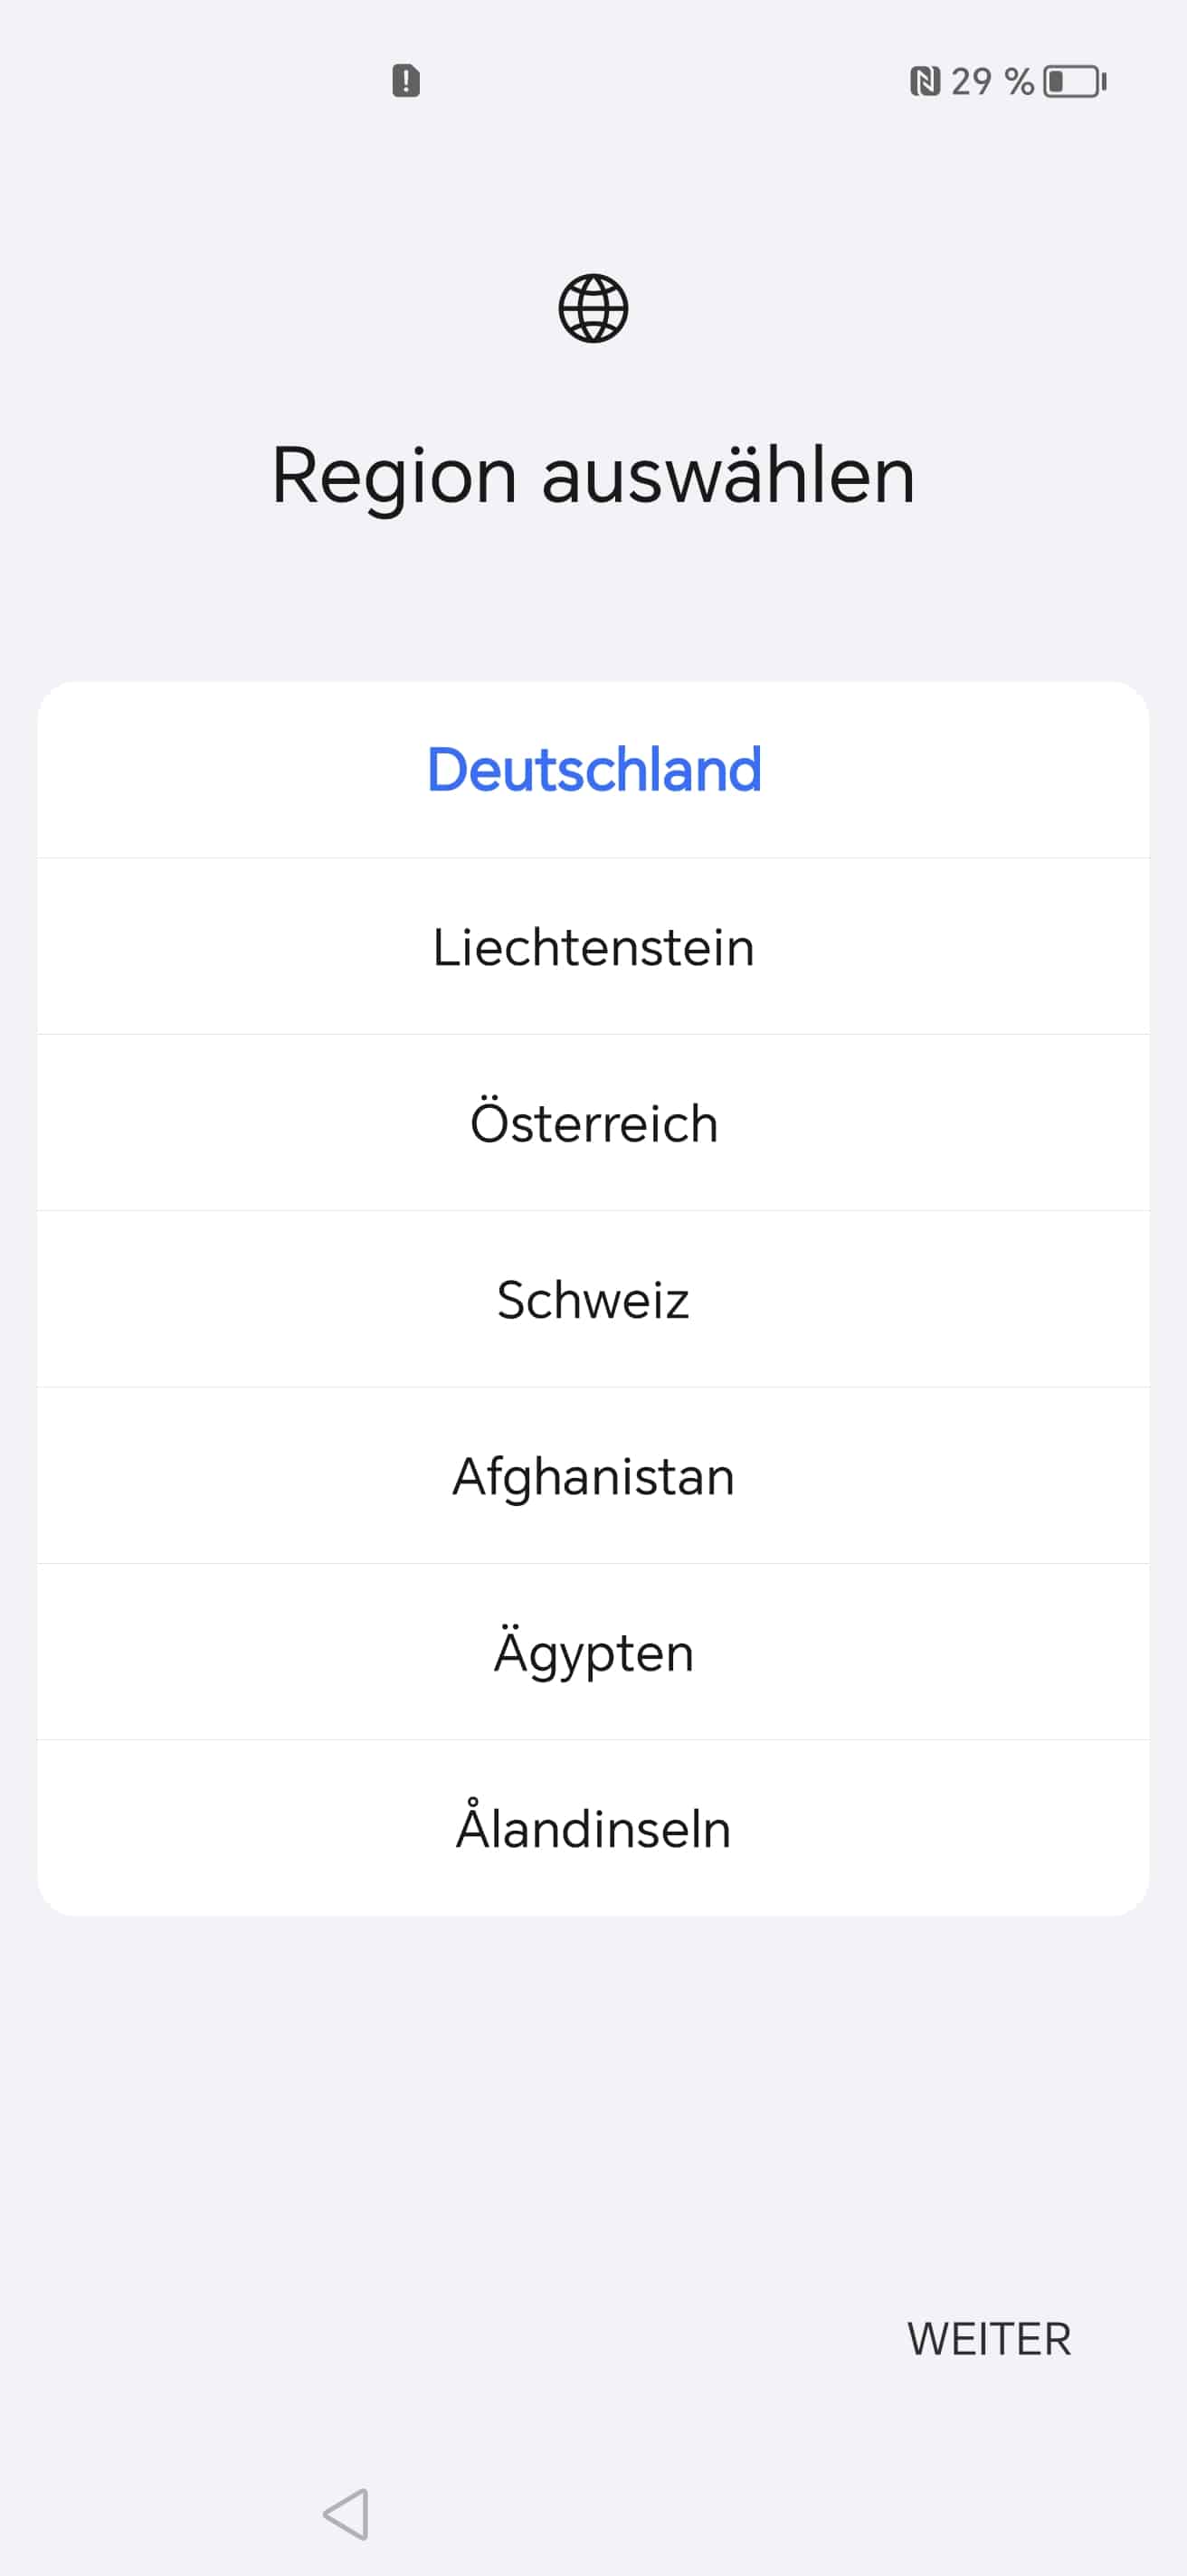
Task: Select the blue highlighted region entry
Action: click(x=593, y=769)
